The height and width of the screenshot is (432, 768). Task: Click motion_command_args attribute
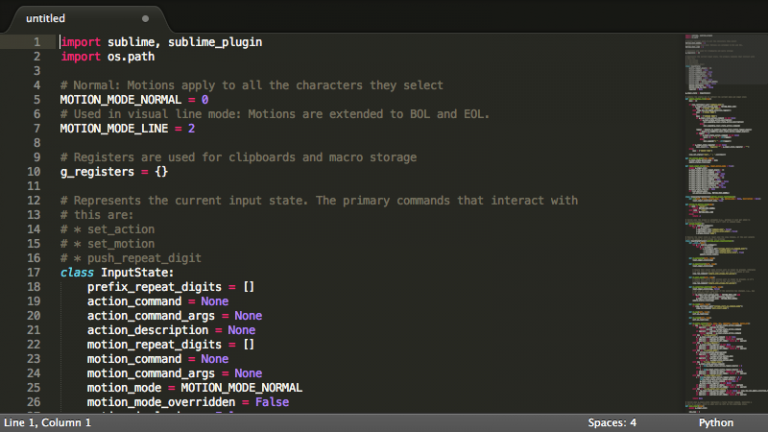(151, 374)
